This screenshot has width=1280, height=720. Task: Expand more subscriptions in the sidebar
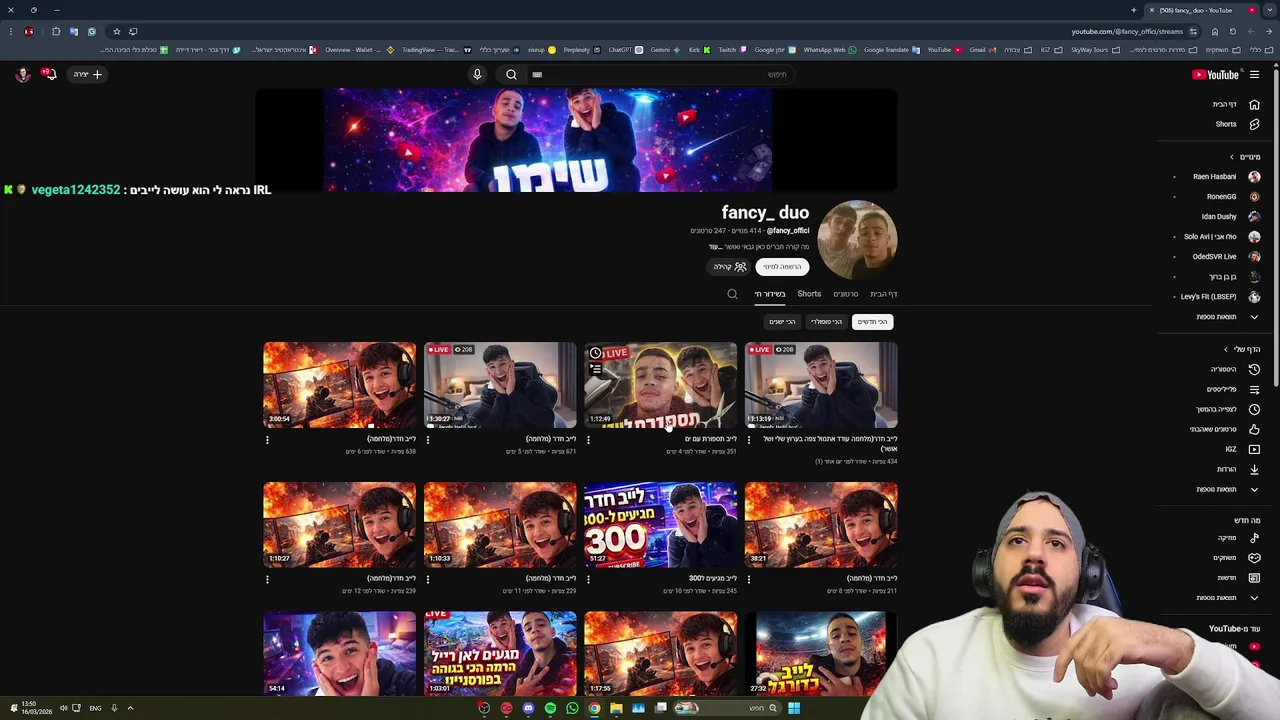(1228, 317)
